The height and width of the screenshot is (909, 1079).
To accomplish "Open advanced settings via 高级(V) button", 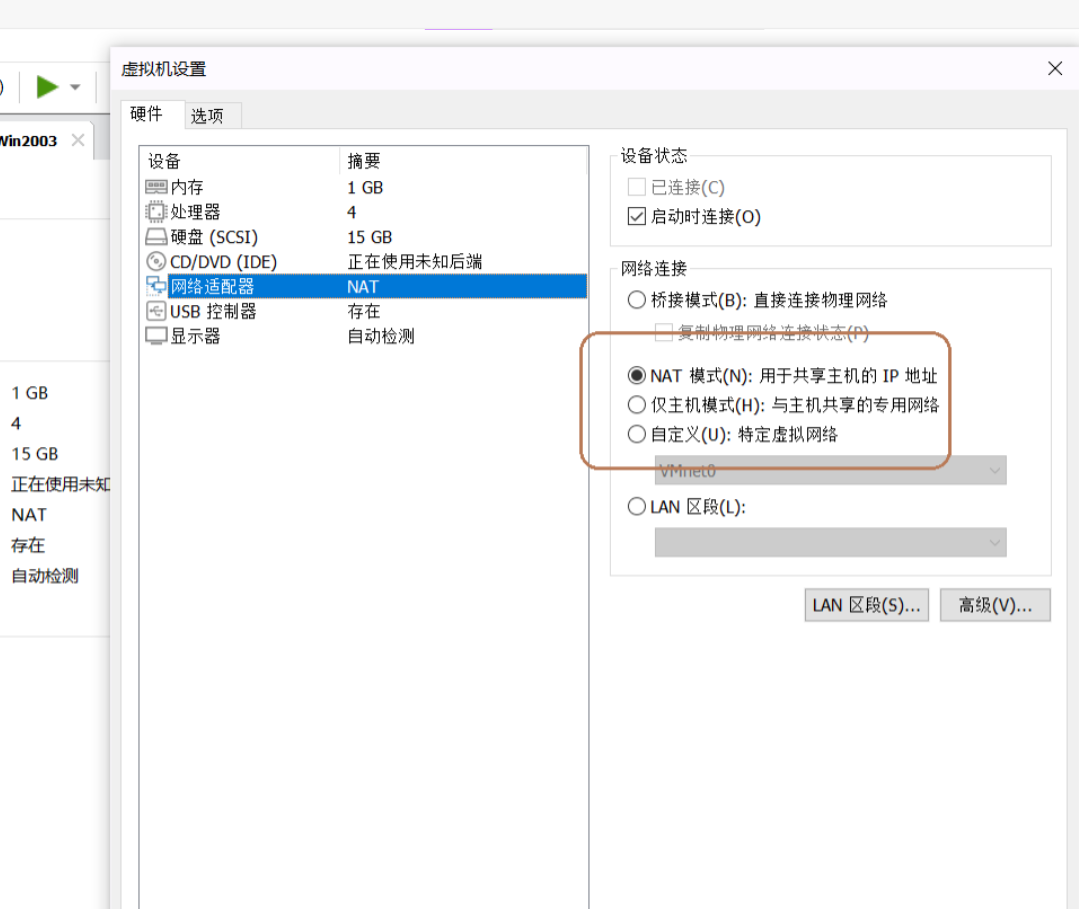I will tap(995, 604).
